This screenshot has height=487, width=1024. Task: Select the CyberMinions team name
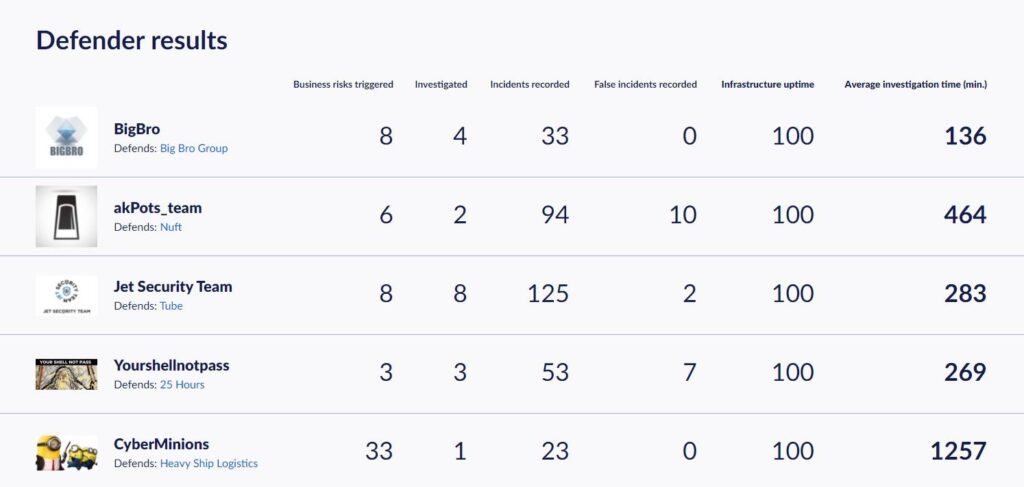pos(162,444)
